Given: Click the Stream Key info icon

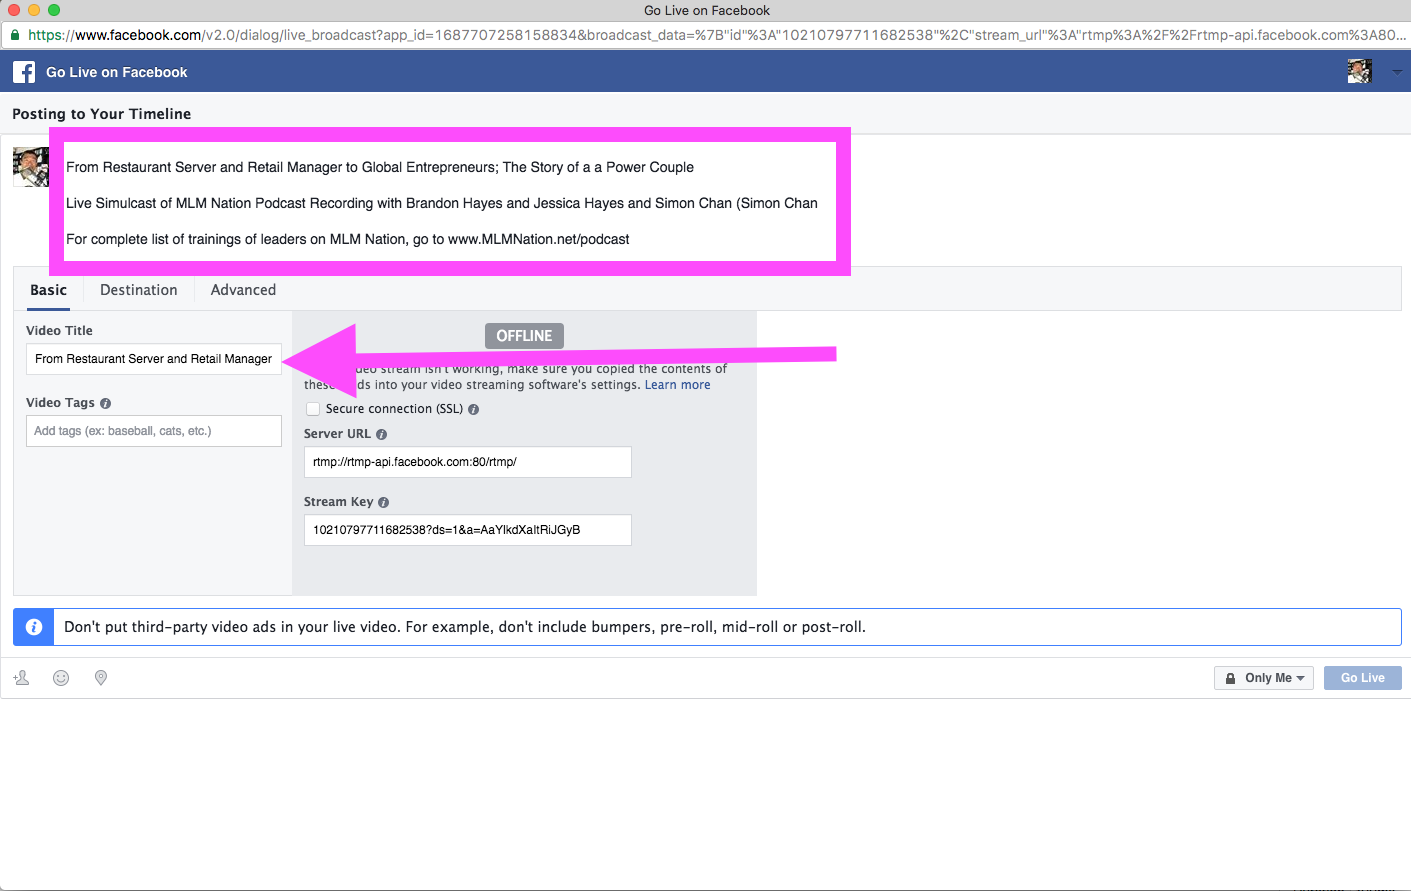Looking at the screenshot, I should point(384,503).
